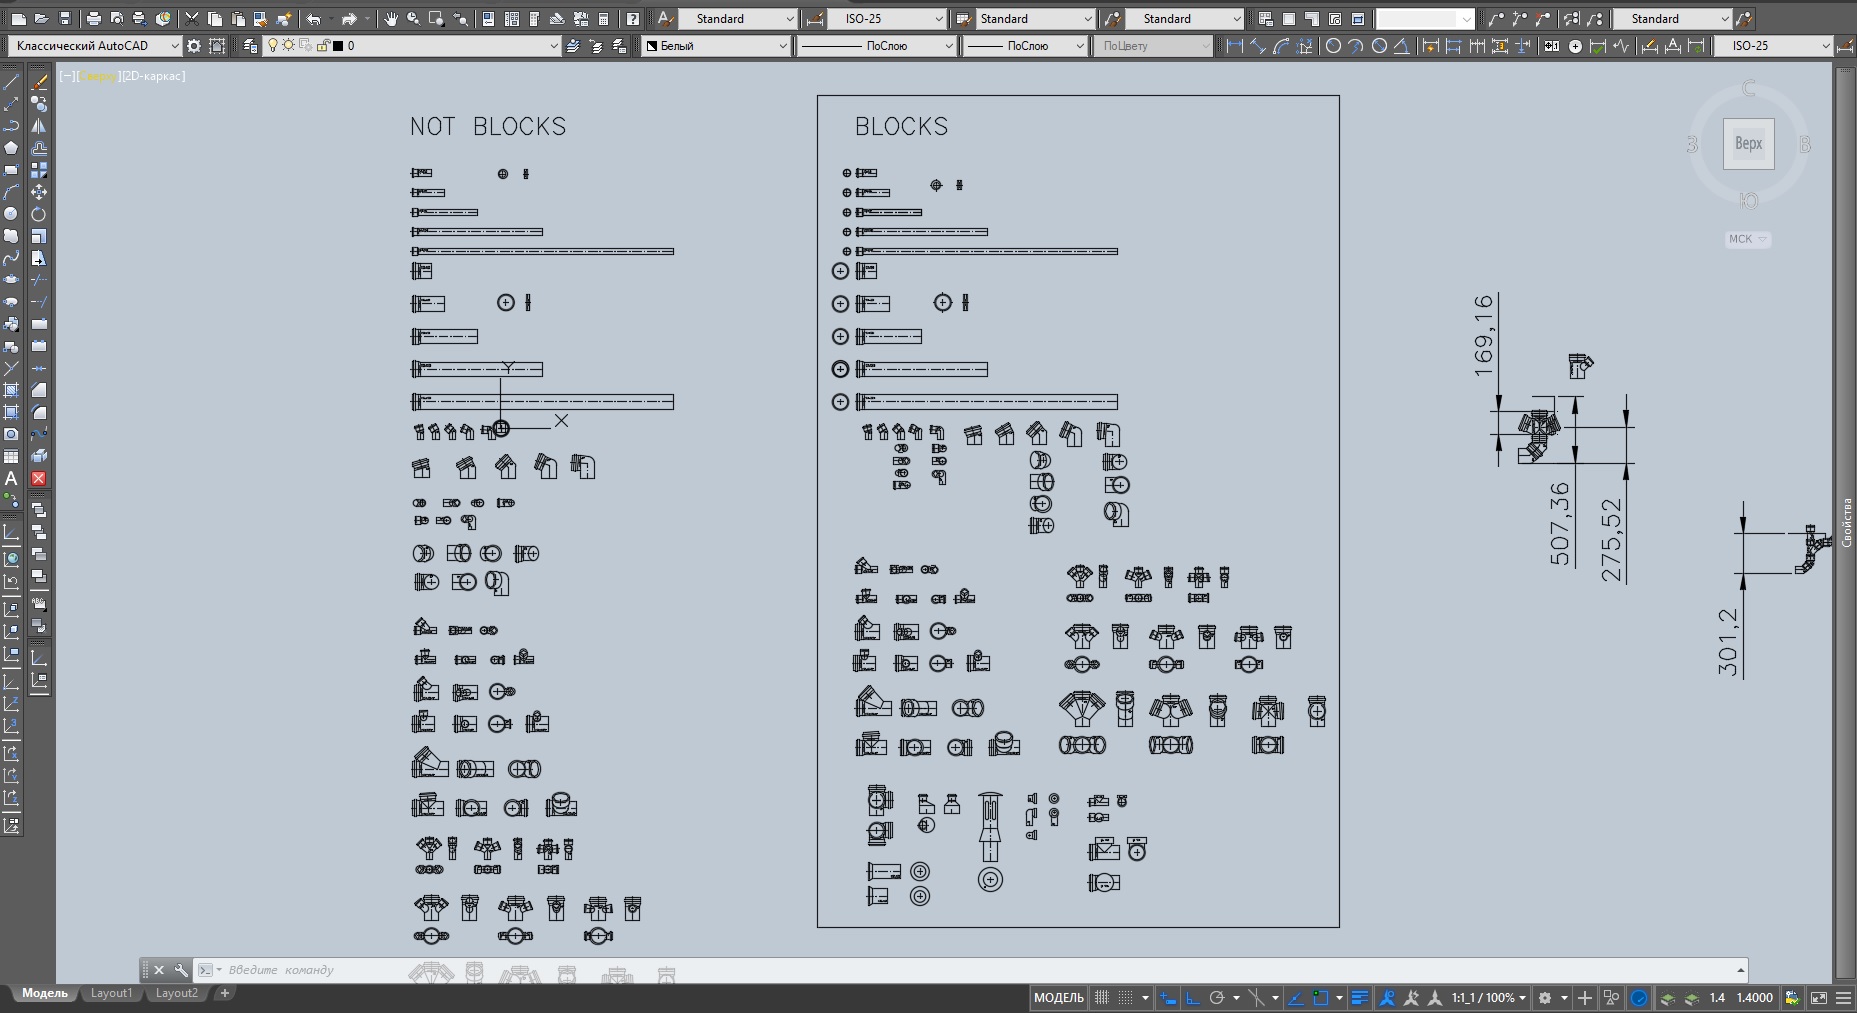1857x1013 pixels.
Task: Open the Классический AutoCAD workspace dropdown
Action: [174, 46]
